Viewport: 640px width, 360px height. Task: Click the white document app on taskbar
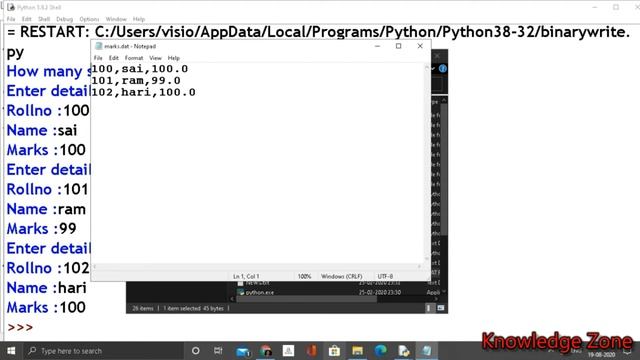click(x=289, y=351)
